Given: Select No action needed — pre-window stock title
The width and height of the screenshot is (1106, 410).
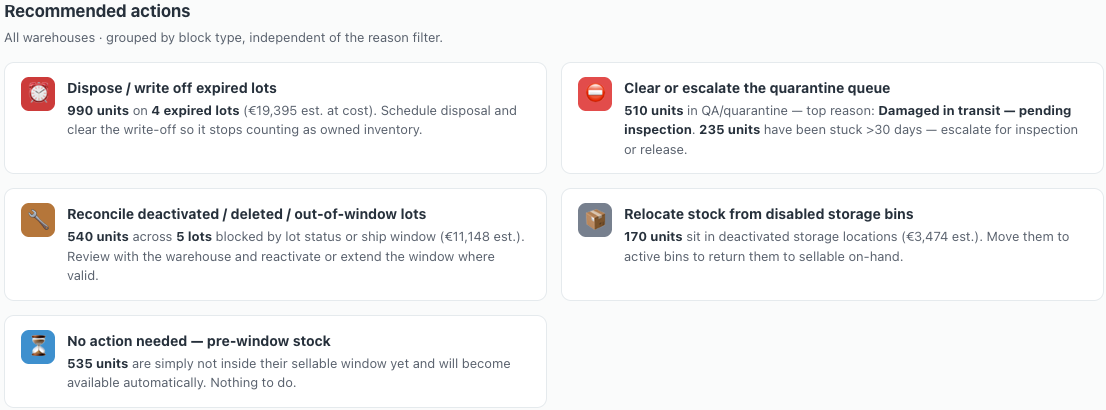Looking at the screenshot, I should [199, 341].
